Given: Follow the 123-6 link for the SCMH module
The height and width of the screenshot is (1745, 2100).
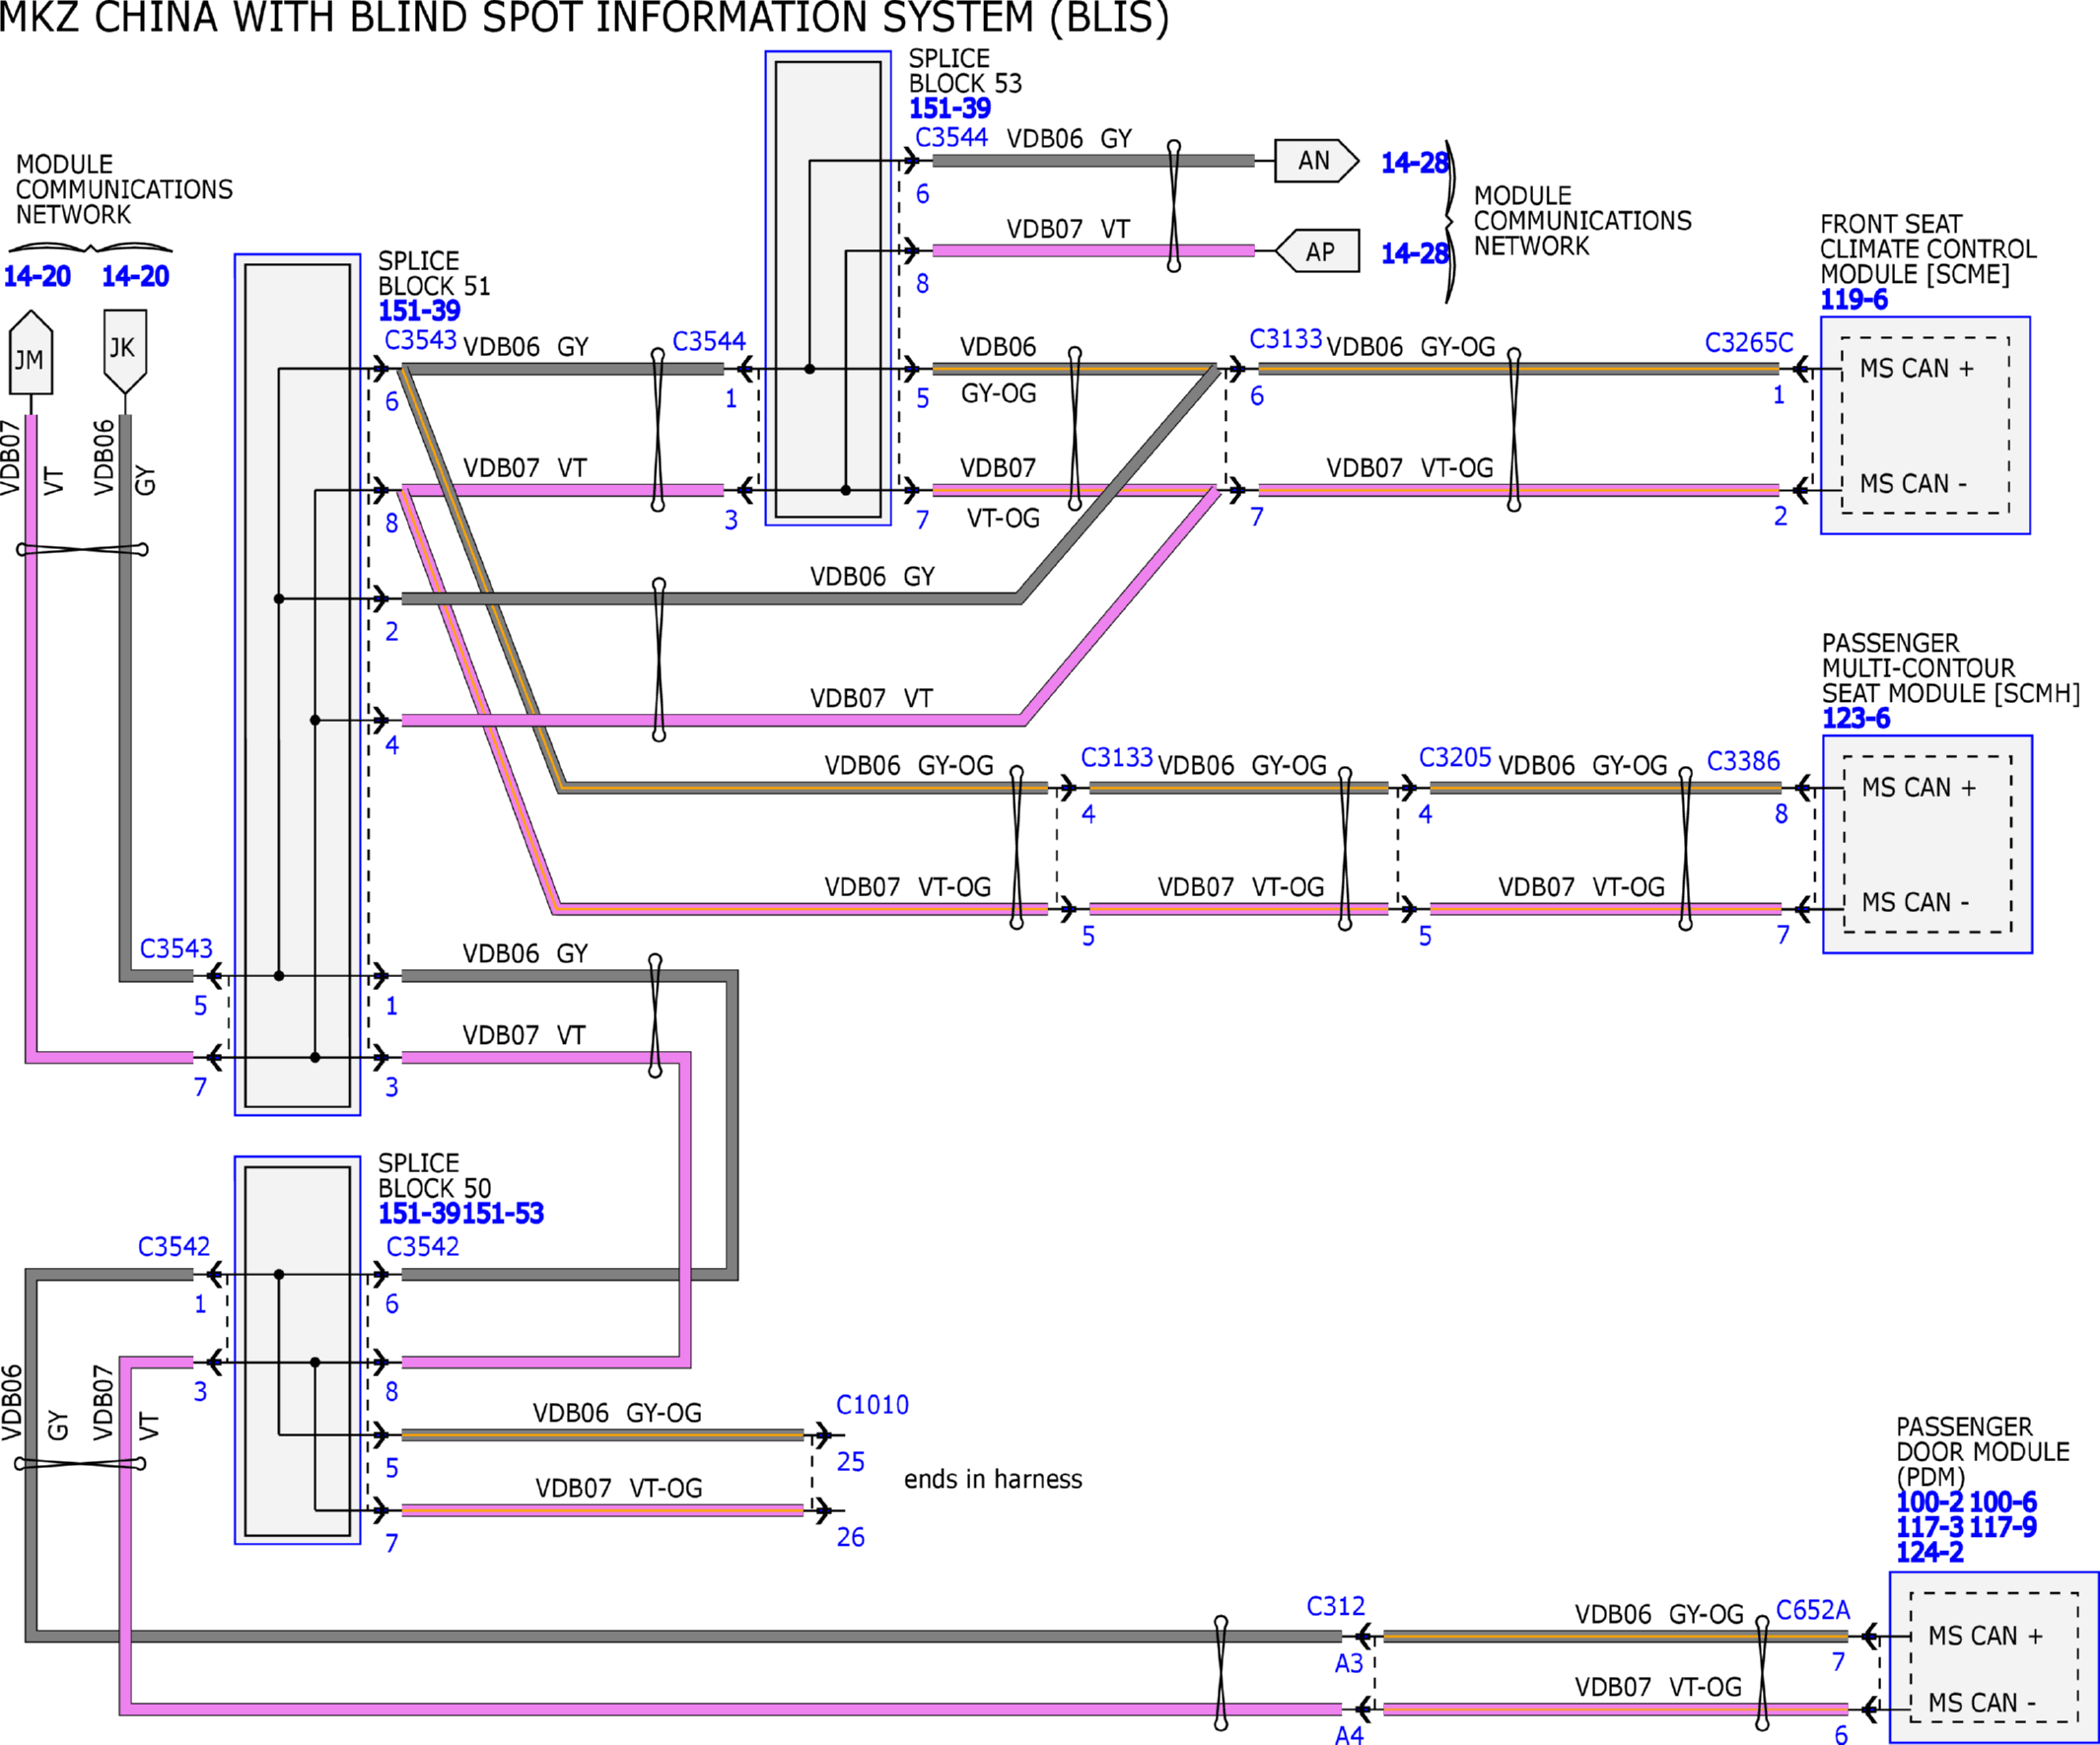Looking at the screenshot, I should click(1856, 719).
